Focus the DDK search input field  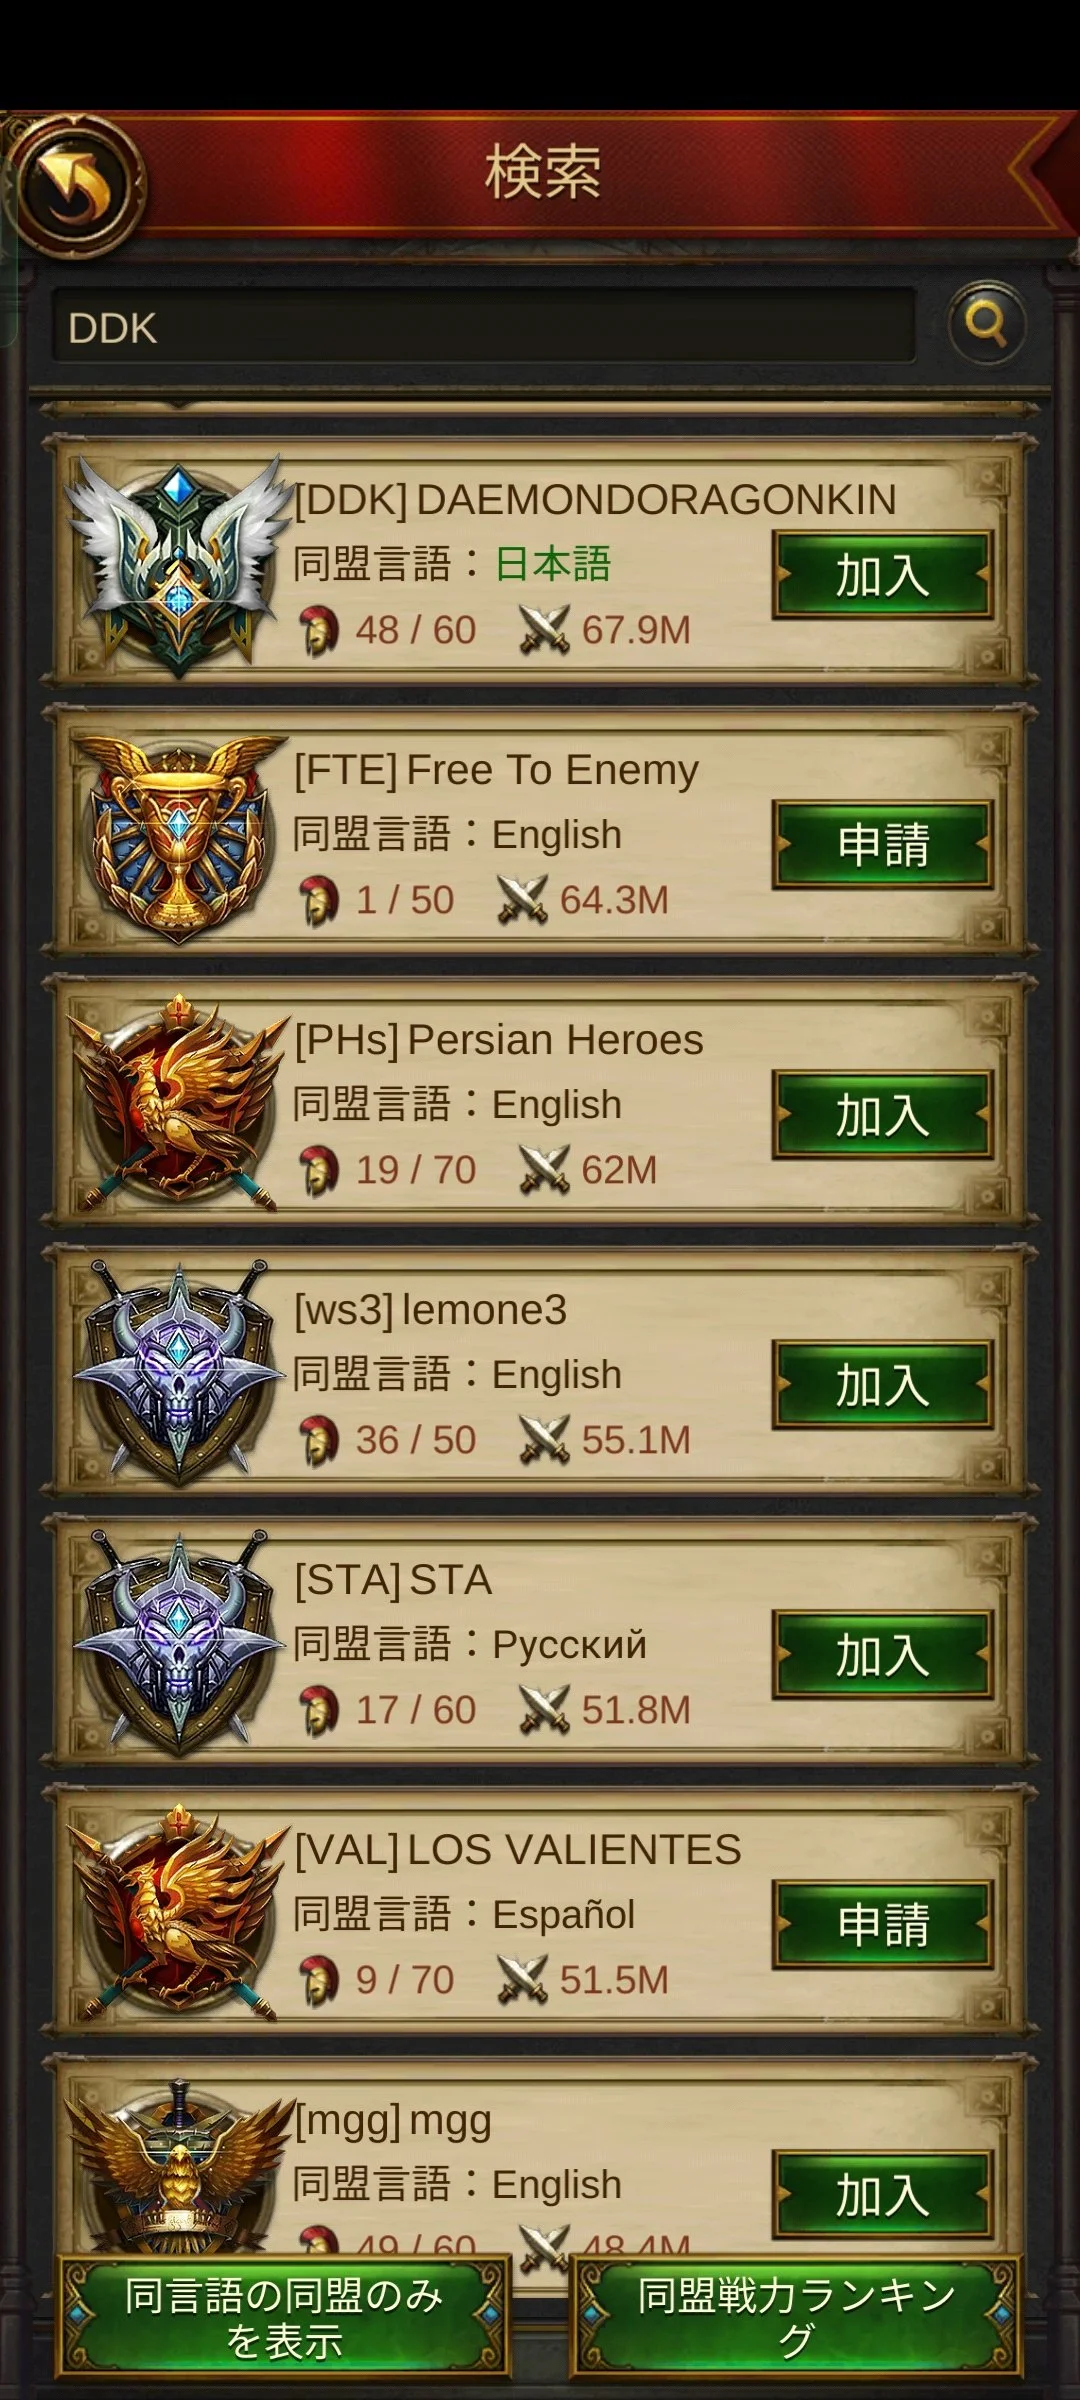point(484,326)
